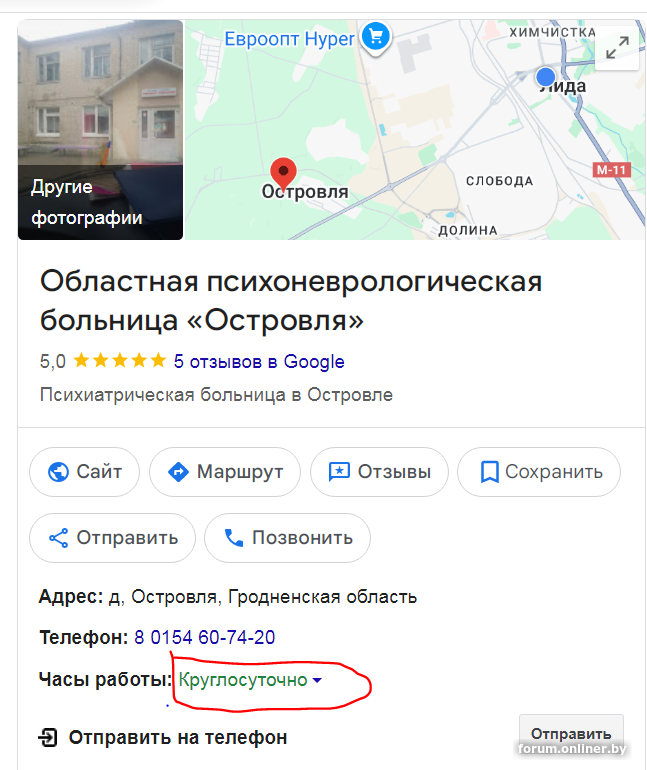The height and width of the screenshot is (770, 647).
Task: Click the M-11 road label on map
Action: pos(612,170)
